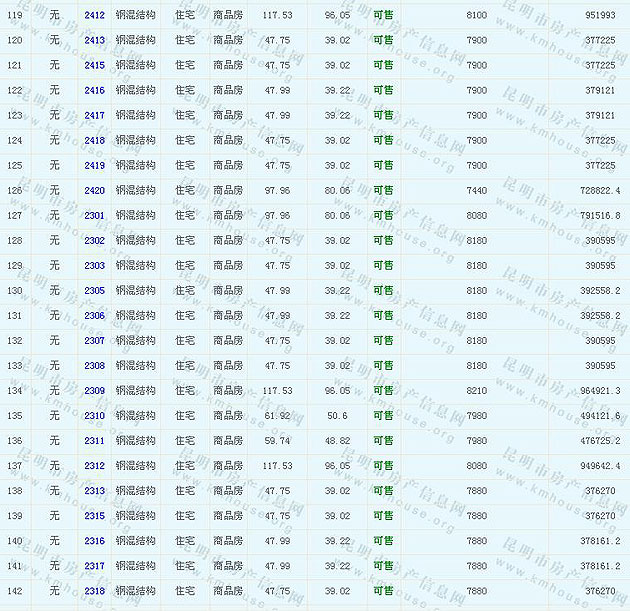Select room number 2301
Image resolution: width=630 pixels, height=611 pixels.
coord(94,216)
